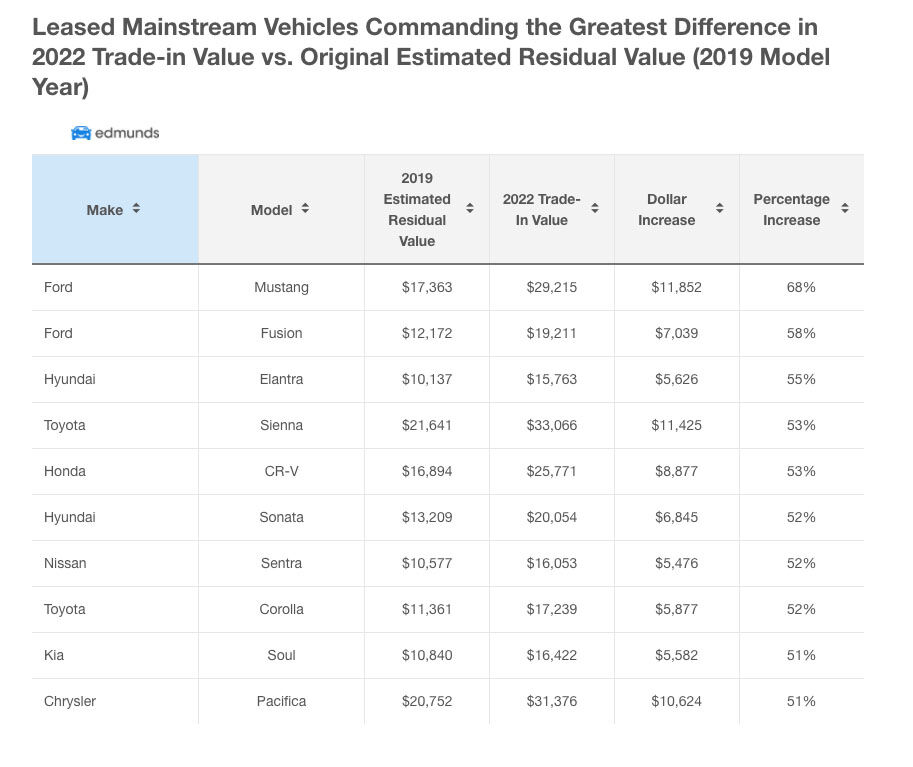
Task: Click the Model column header text
Action: click(x=271, y=210)
